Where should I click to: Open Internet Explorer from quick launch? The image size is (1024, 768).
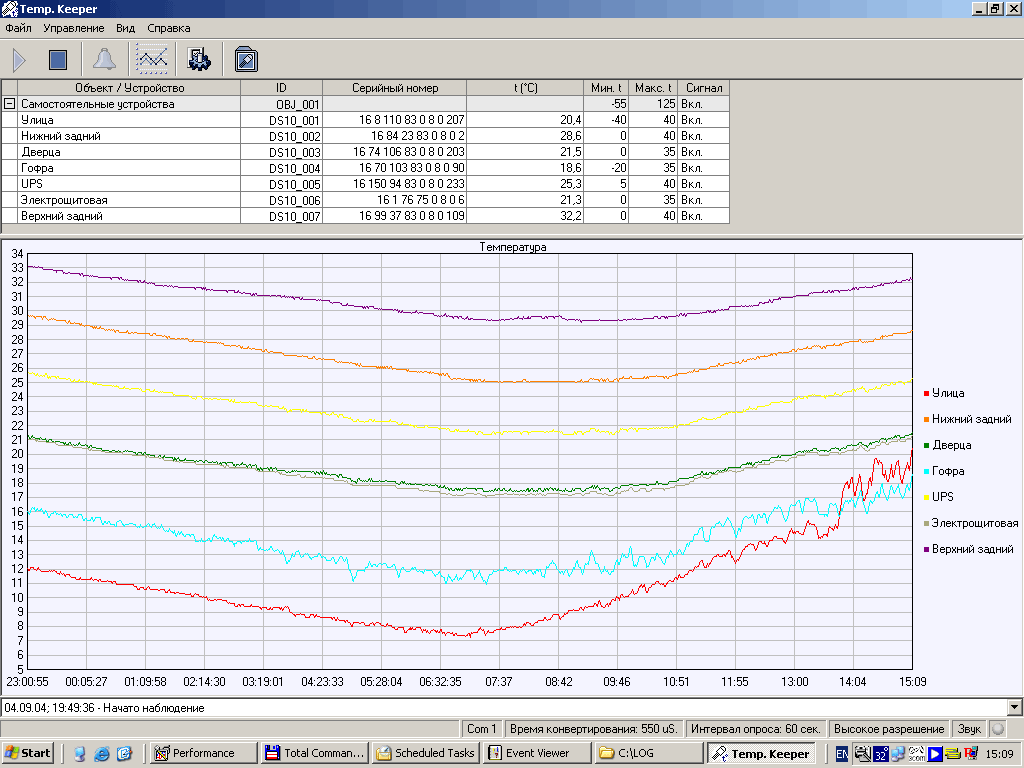(x=102, y=753)
